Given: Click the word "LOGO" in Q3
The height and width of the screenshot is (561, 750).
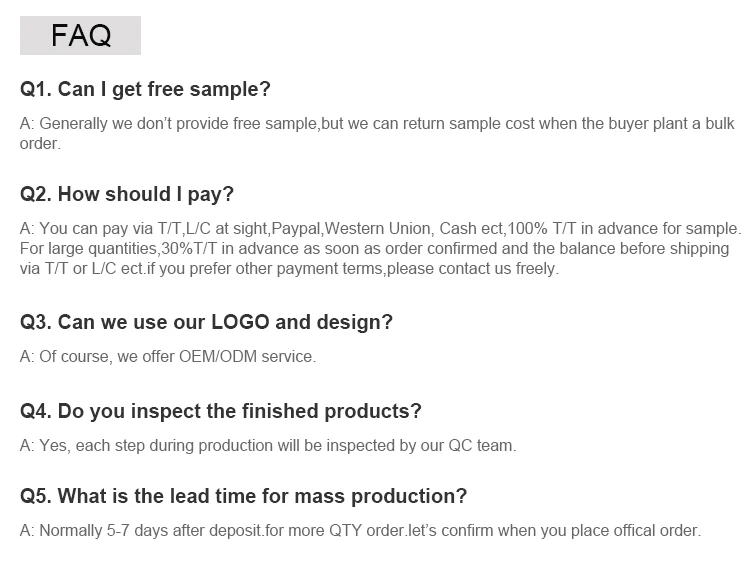Looking at the screenshot, I should point(240,322).
